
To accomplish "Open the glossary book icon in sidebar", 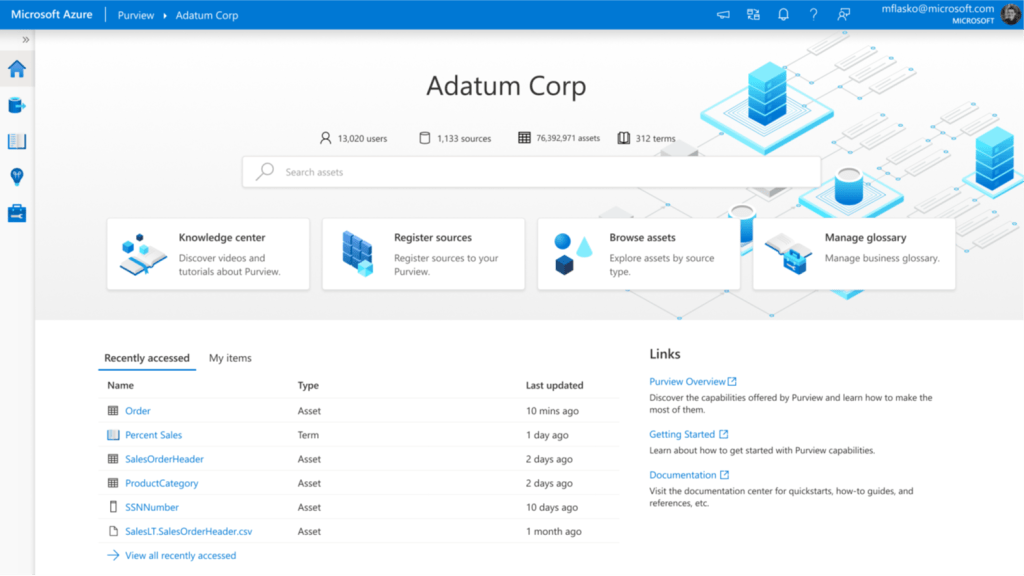I will 17,141.
